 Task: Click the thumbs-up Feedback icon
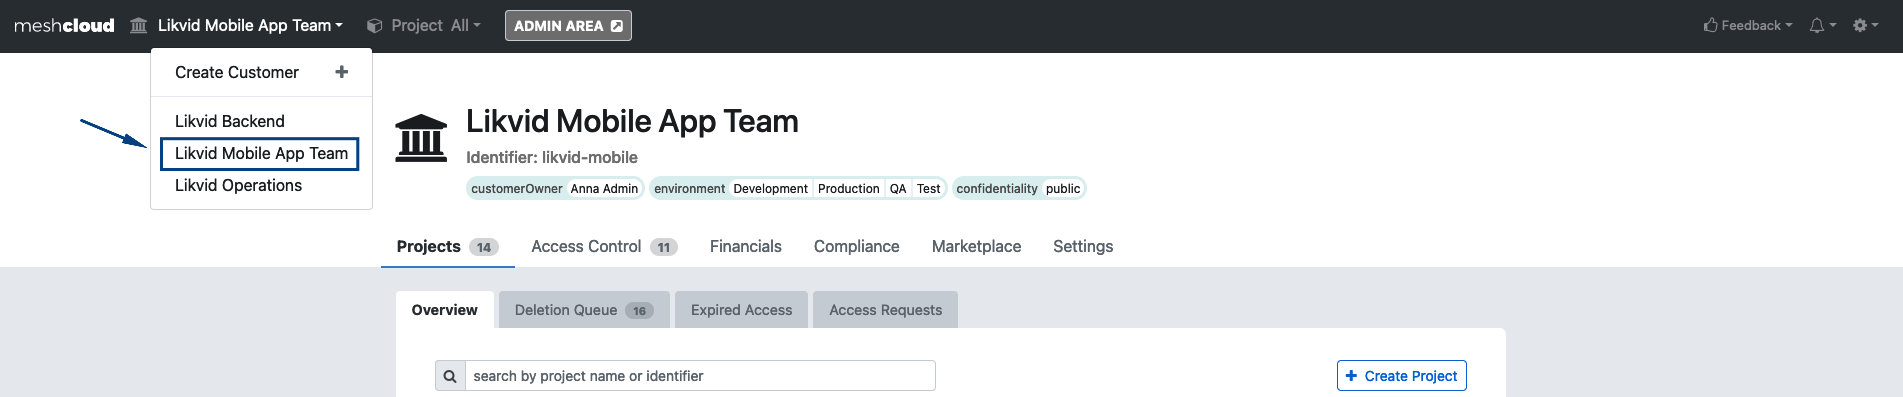(1711, 25)
